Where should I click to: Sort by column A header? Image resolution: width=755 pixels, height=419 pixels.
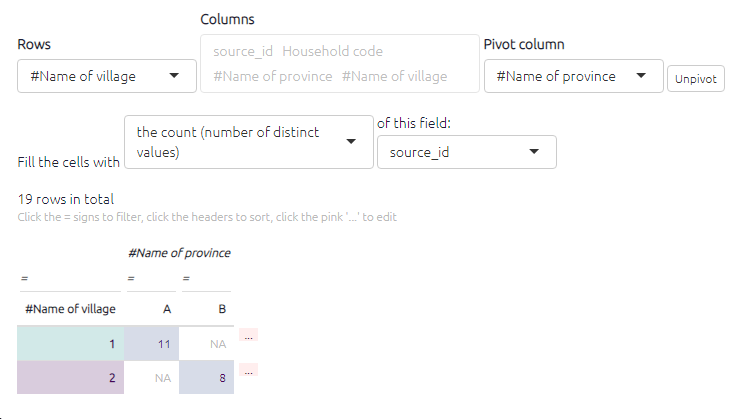[x=166, y=309]
